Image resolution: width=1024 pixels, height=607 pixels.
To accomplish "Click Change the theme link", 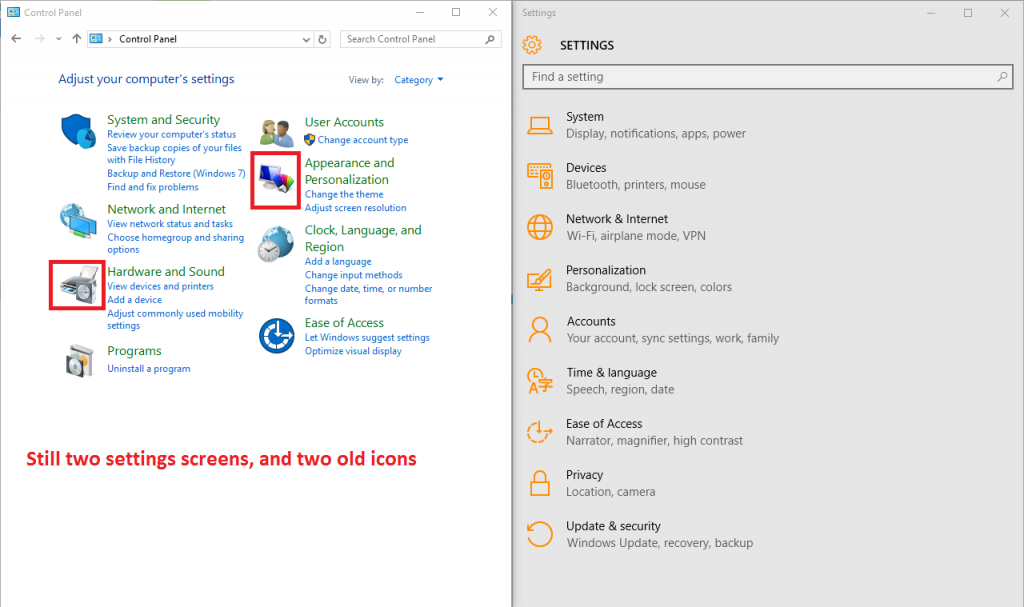I will click(344, 194).
